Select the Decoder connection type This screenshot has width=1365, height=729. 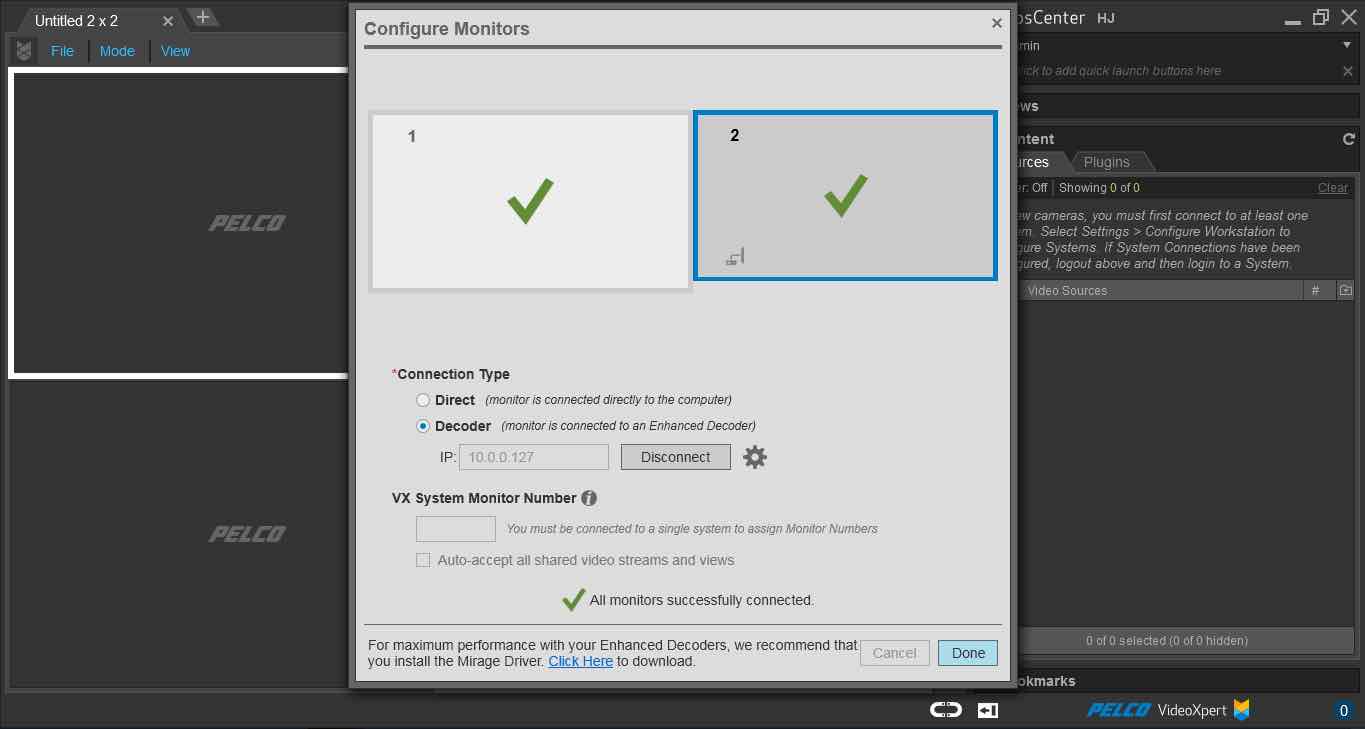(x=423, y=425)
